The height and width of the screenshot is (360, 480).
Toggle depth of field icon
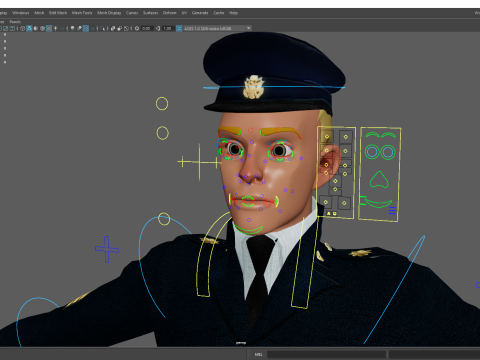pyautogui.click(x=92, y=28)
